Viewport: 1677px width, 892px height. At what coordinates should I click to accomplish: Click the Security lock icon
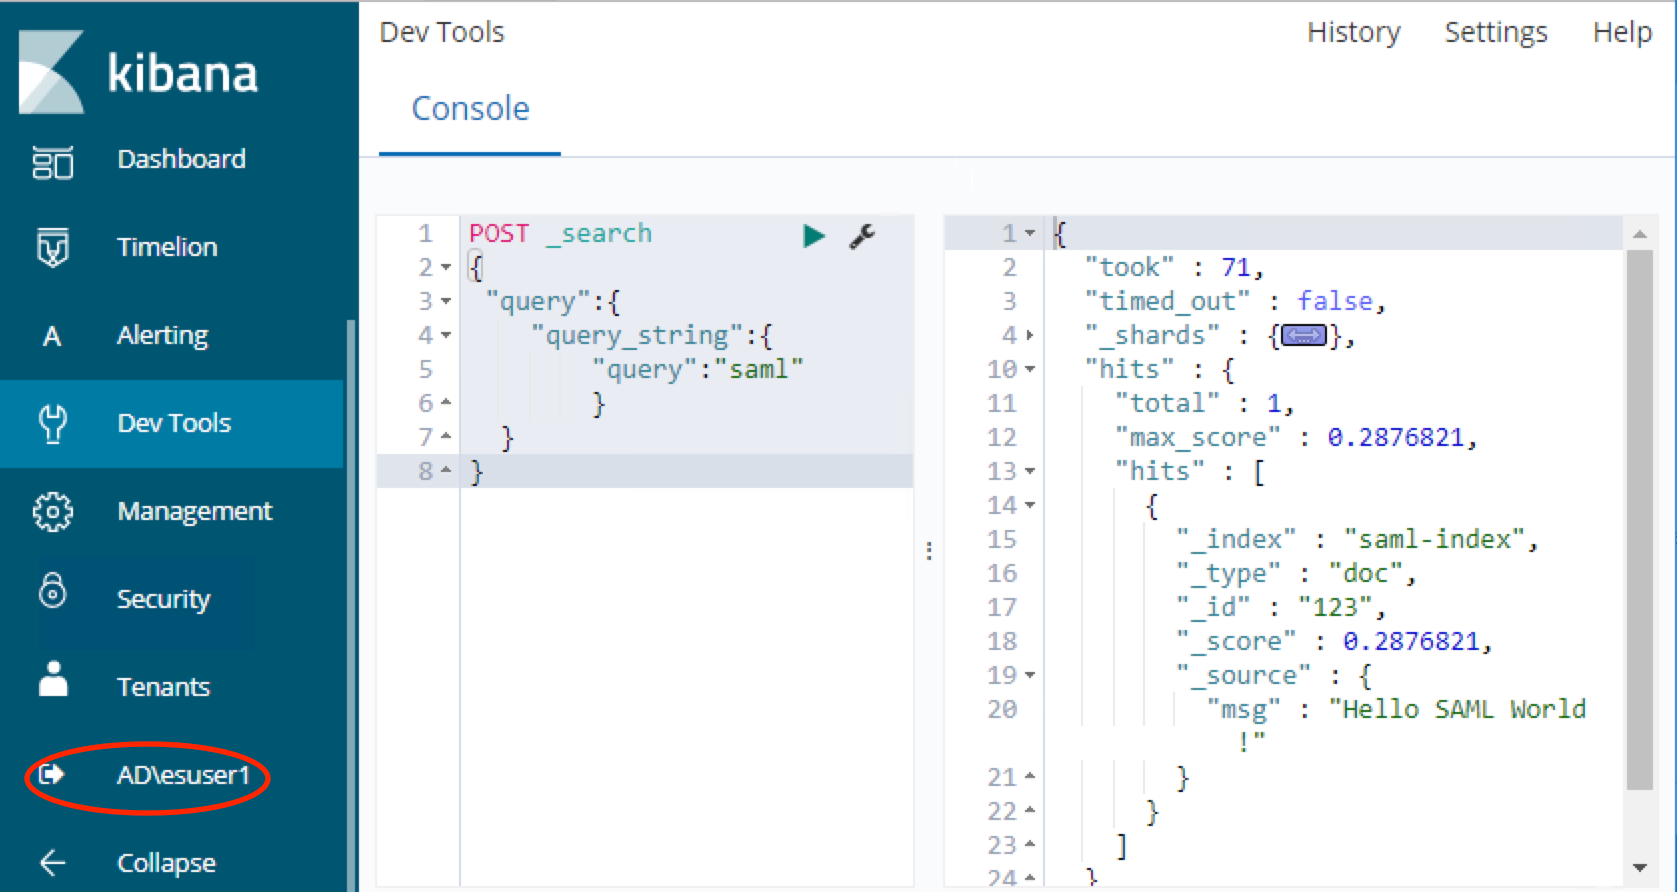click(x=53, y=590)
